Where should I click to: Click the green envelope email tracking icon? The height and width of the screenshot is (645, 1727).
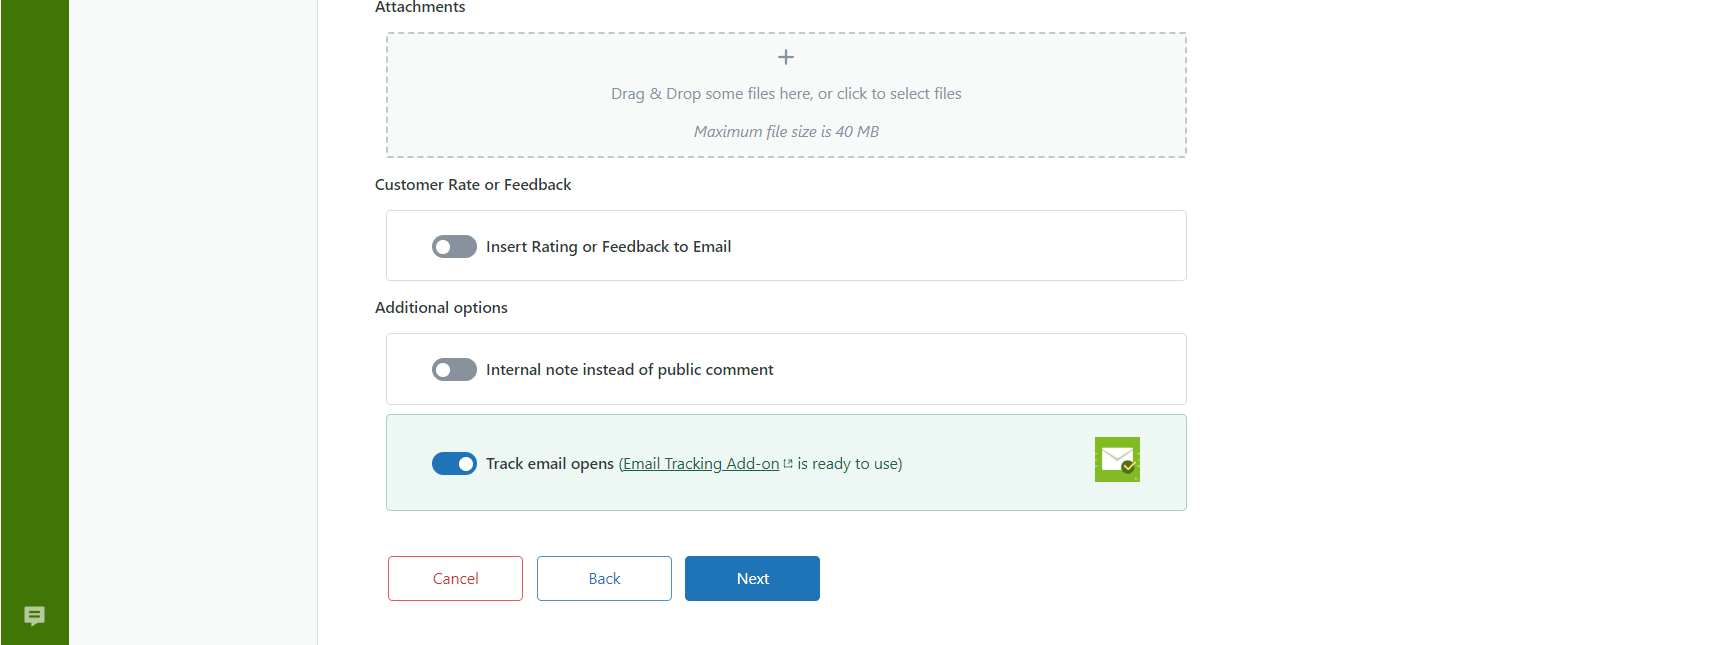coord(1117,459)
